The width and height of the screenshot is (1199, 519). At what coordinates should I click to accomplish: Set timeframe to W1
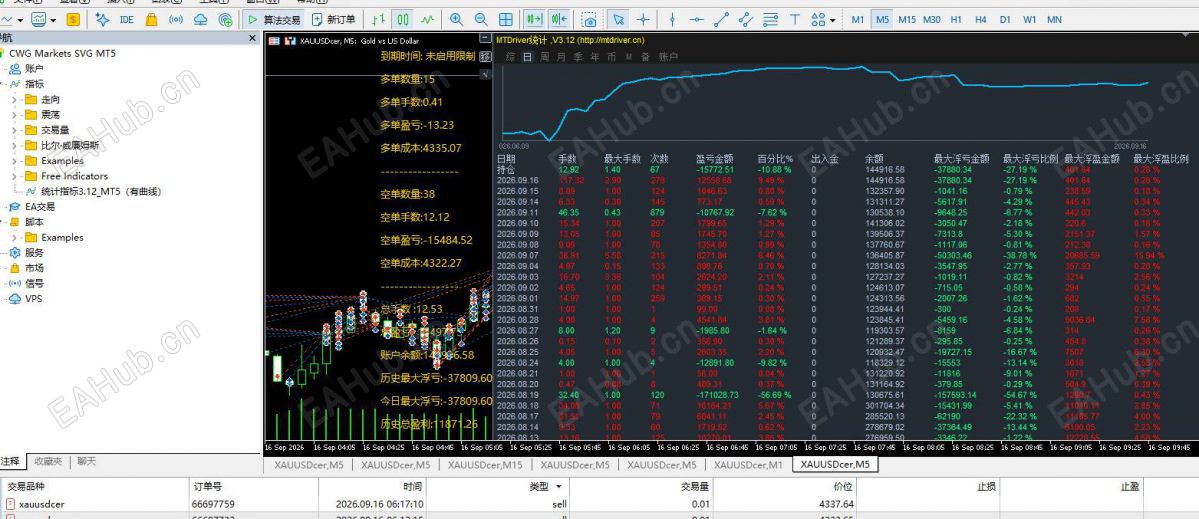click(1030, 19)
